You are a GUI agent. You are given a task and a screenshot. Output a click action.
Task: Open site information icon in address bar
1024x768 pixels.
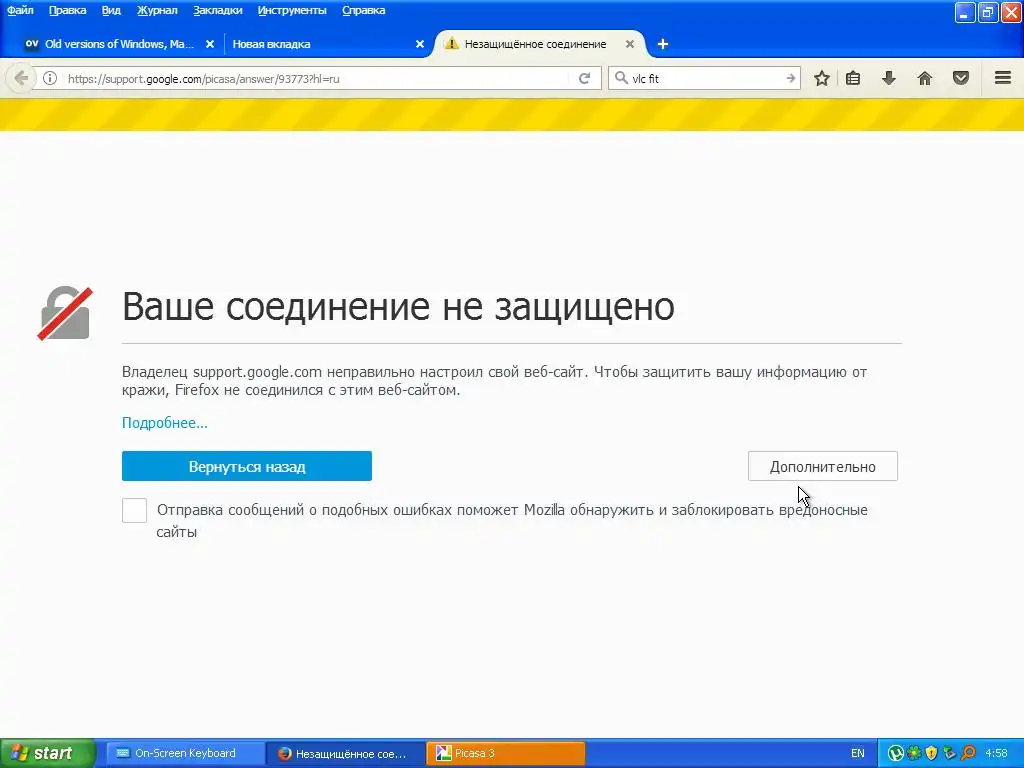pos(50,78)
